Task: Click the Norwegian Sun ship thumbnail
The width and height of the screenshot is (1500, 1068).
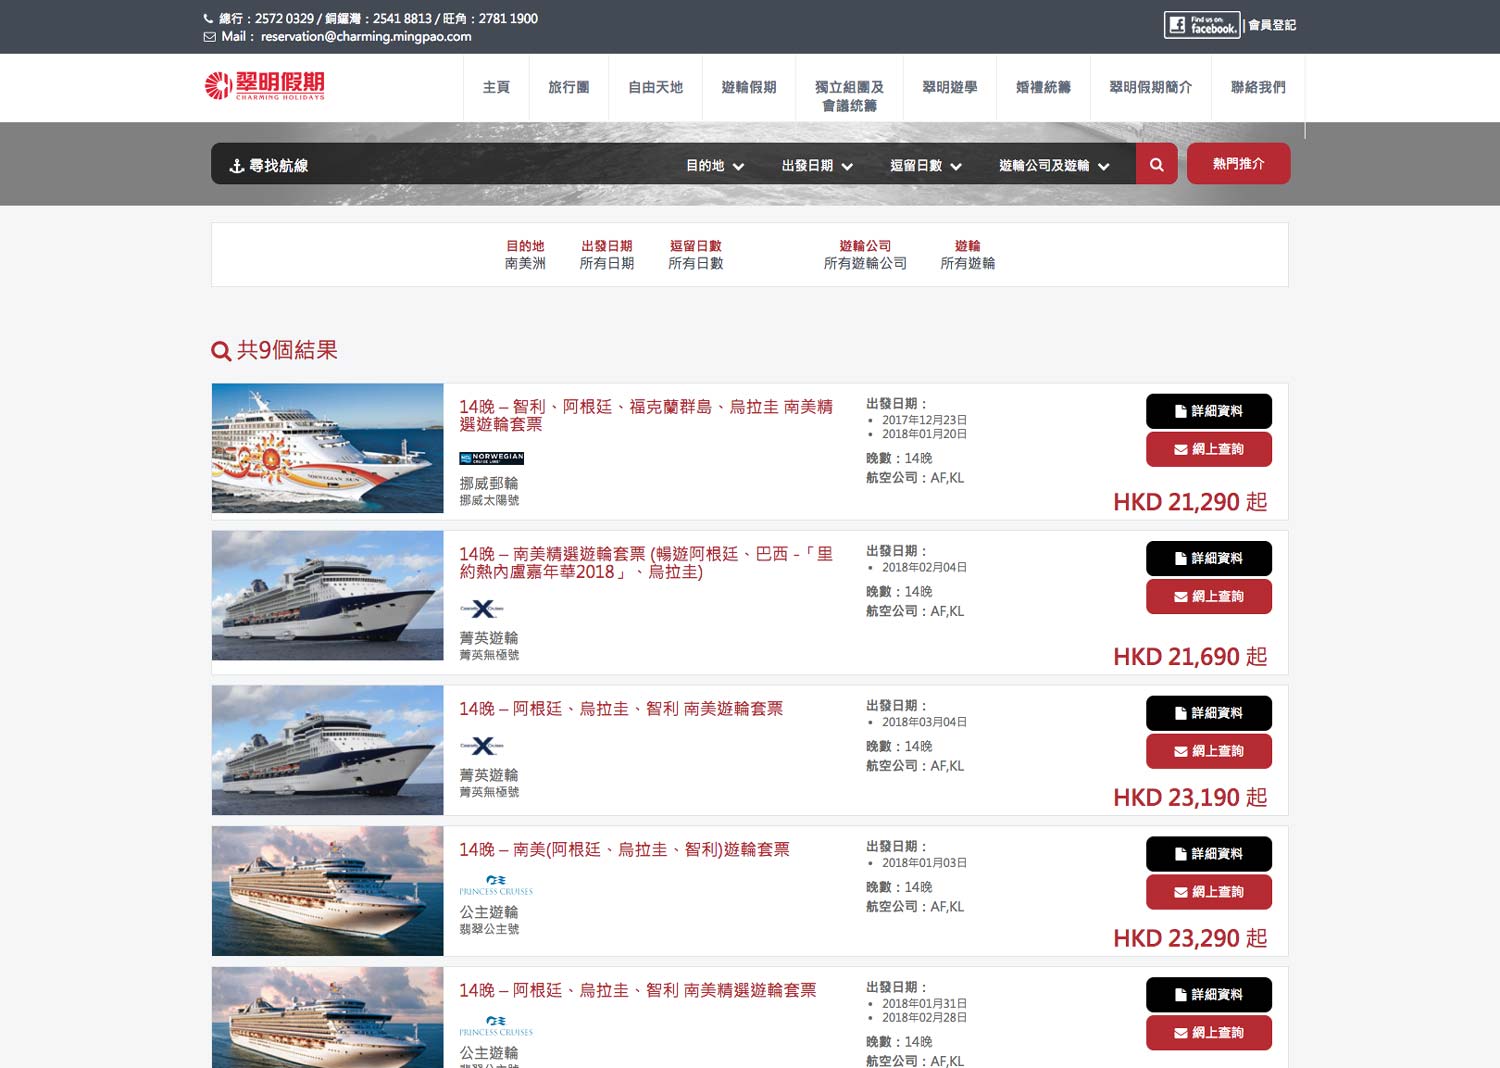Action: (x=328, y=448)
